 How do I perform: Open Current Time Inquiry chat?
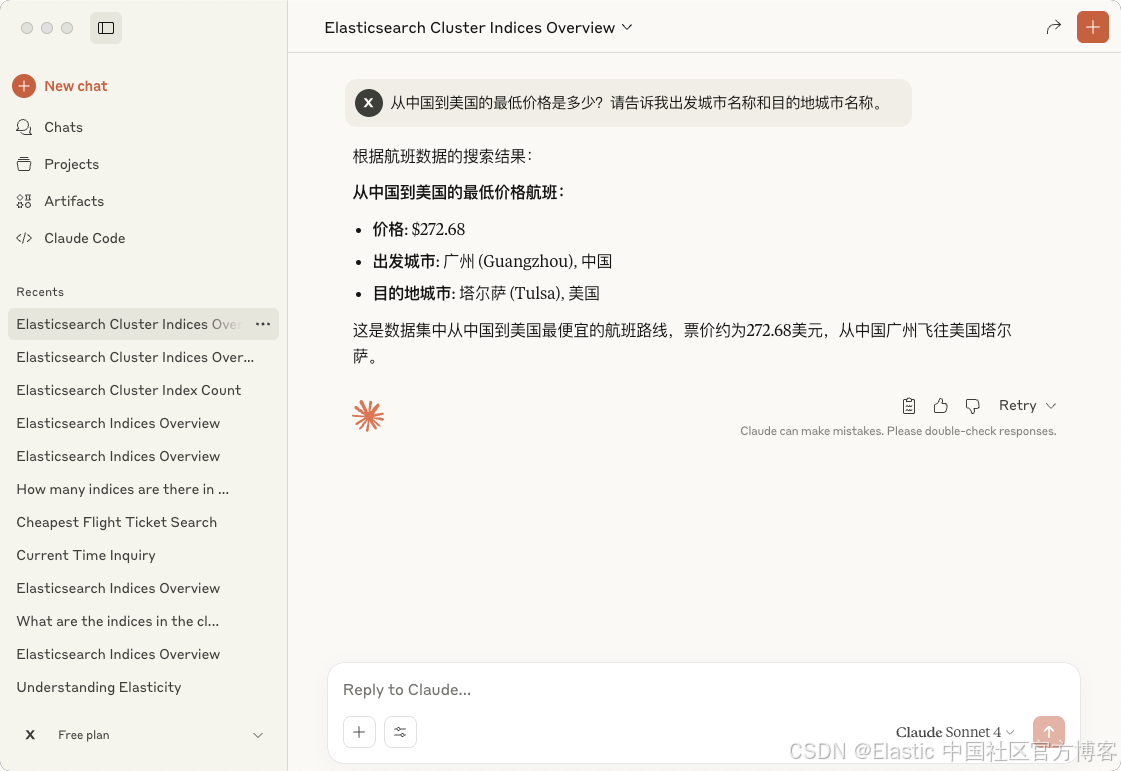click(x=86, y=555)
